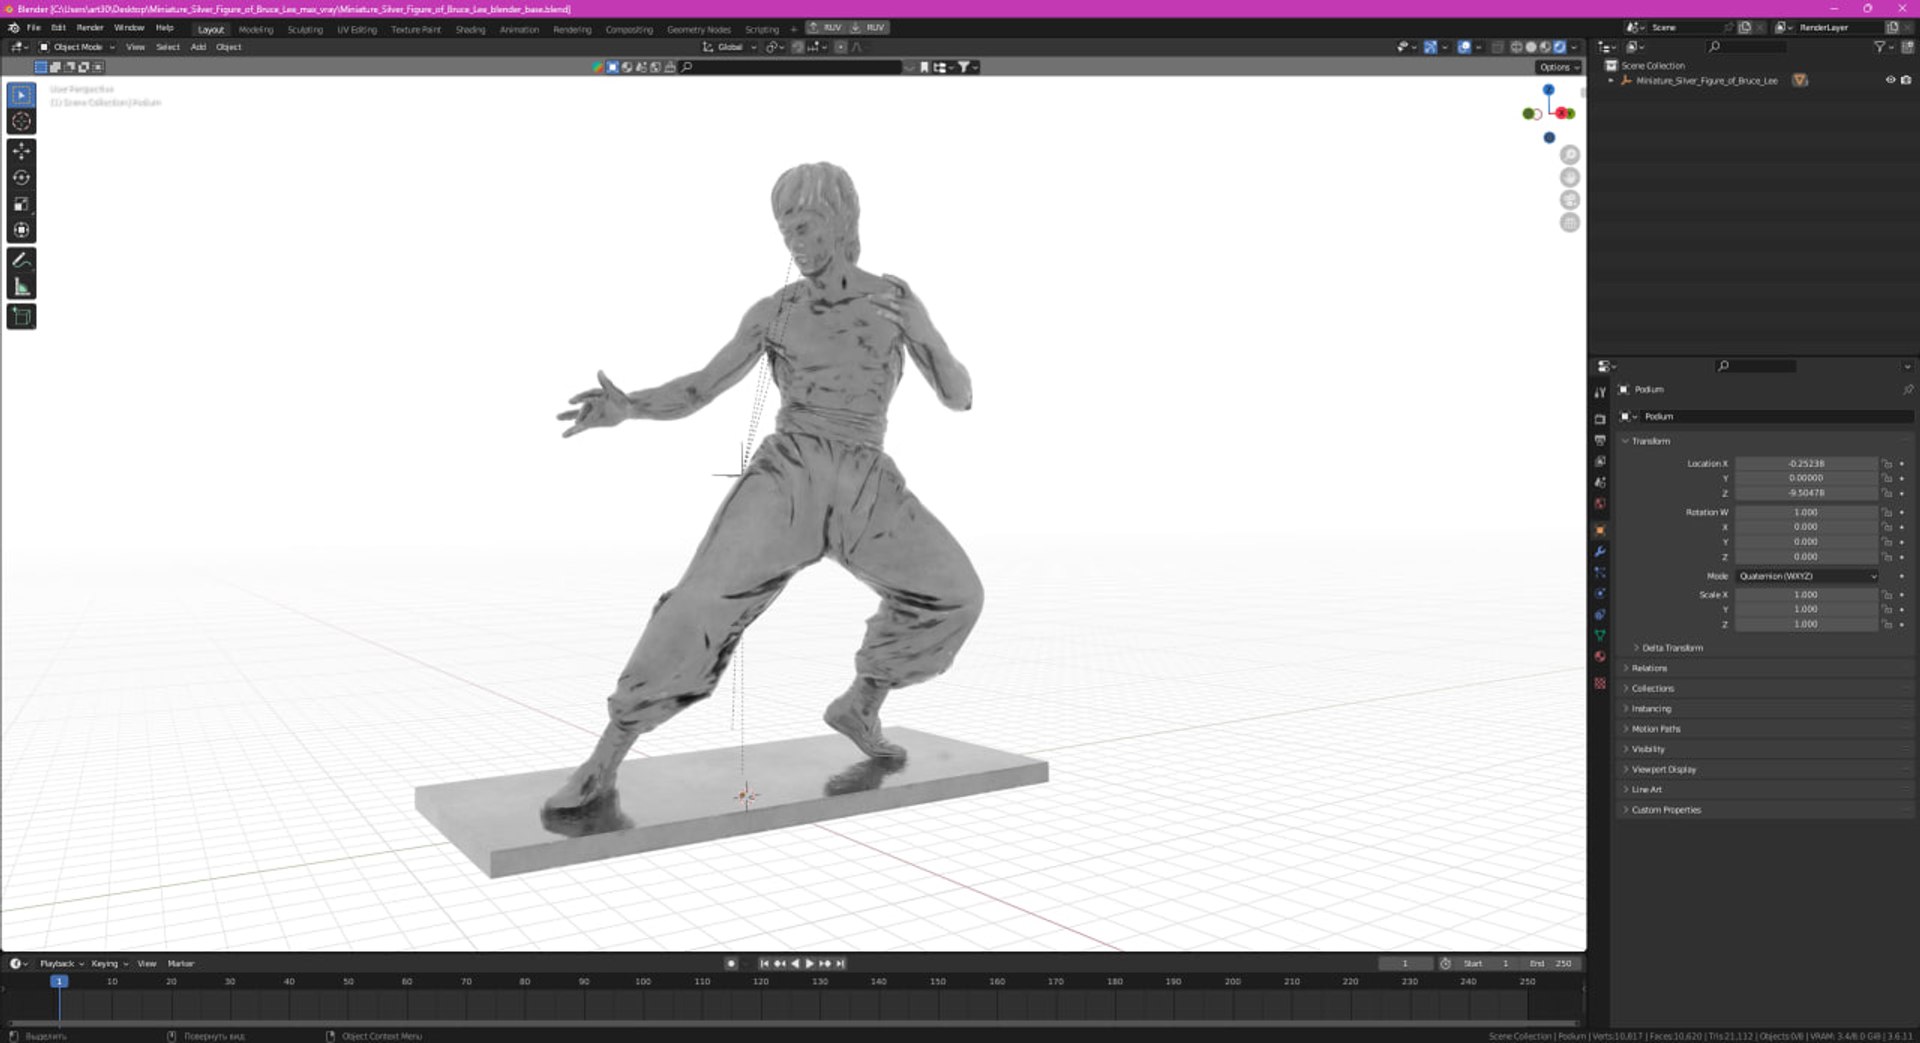Activate the Move tool

[21, 151]
